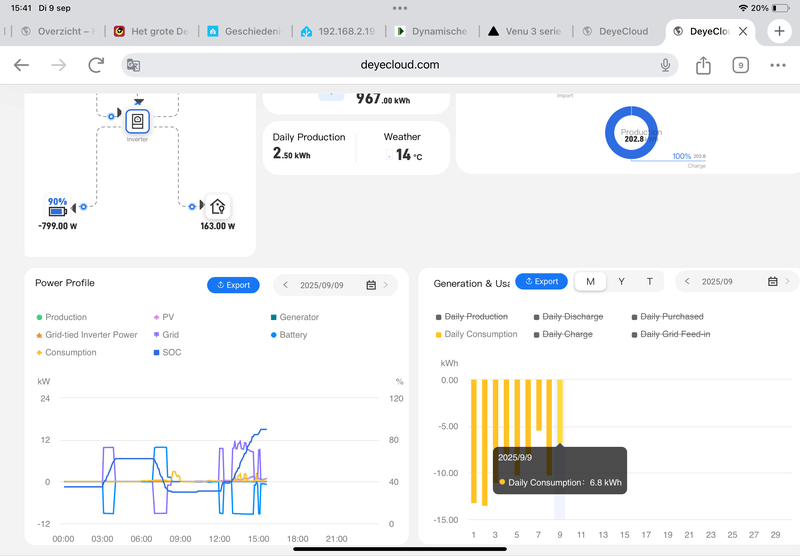Open the Power Profile calendar picker icon
800x556 pixels.
(x=371, y=285)
